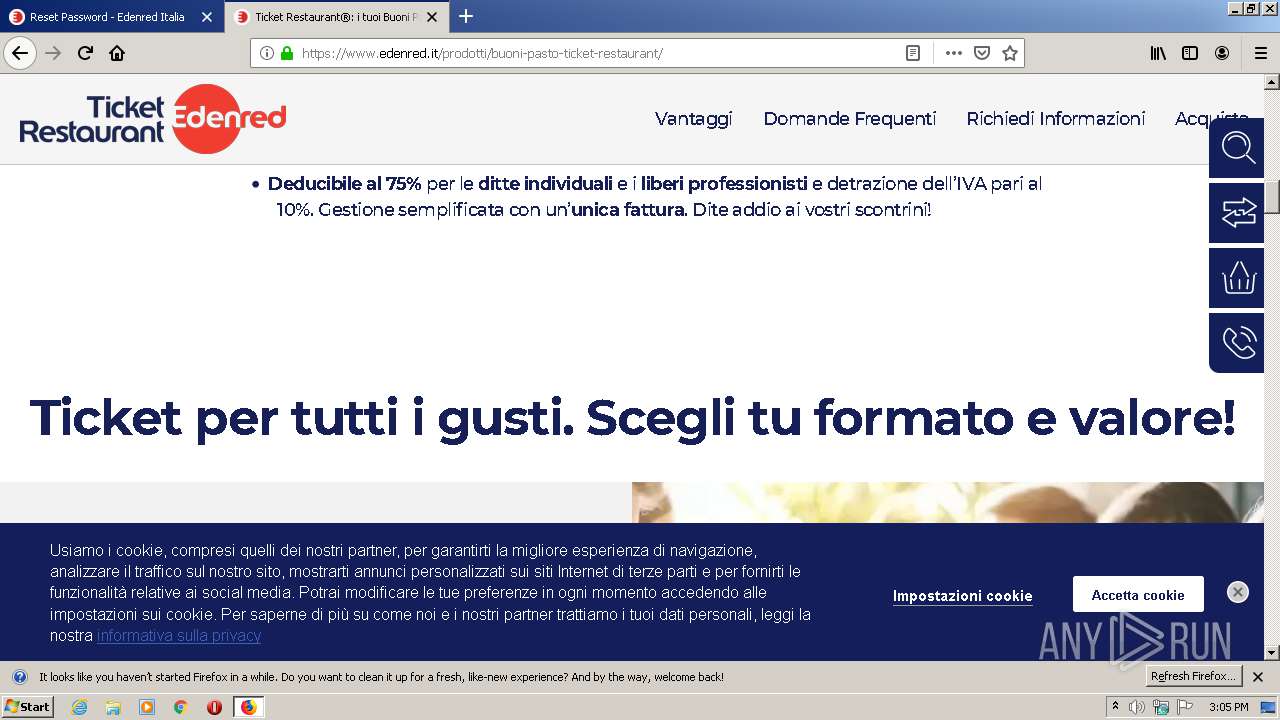Click the browser forward arrow

coord(53,53)
